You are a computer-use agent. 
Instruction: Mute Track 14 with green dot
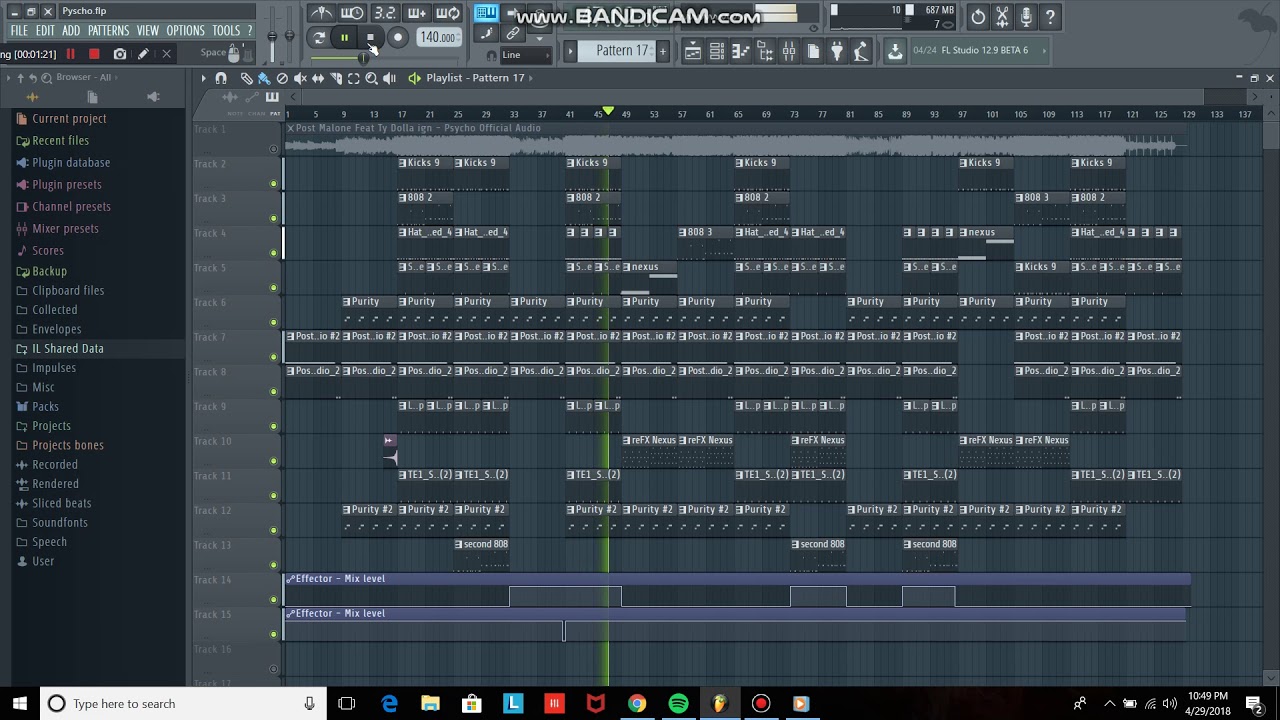(273, 599)
